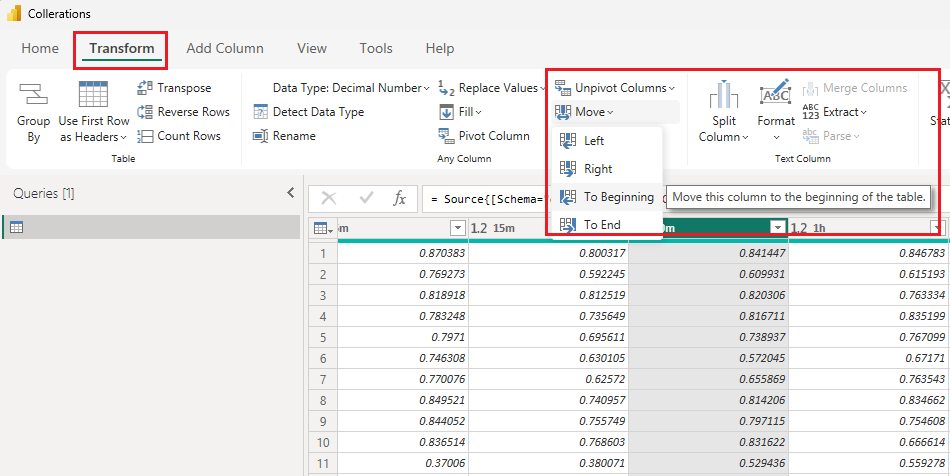Open the View ribbon tab
The image size is (950, 476).
point(312,48)
